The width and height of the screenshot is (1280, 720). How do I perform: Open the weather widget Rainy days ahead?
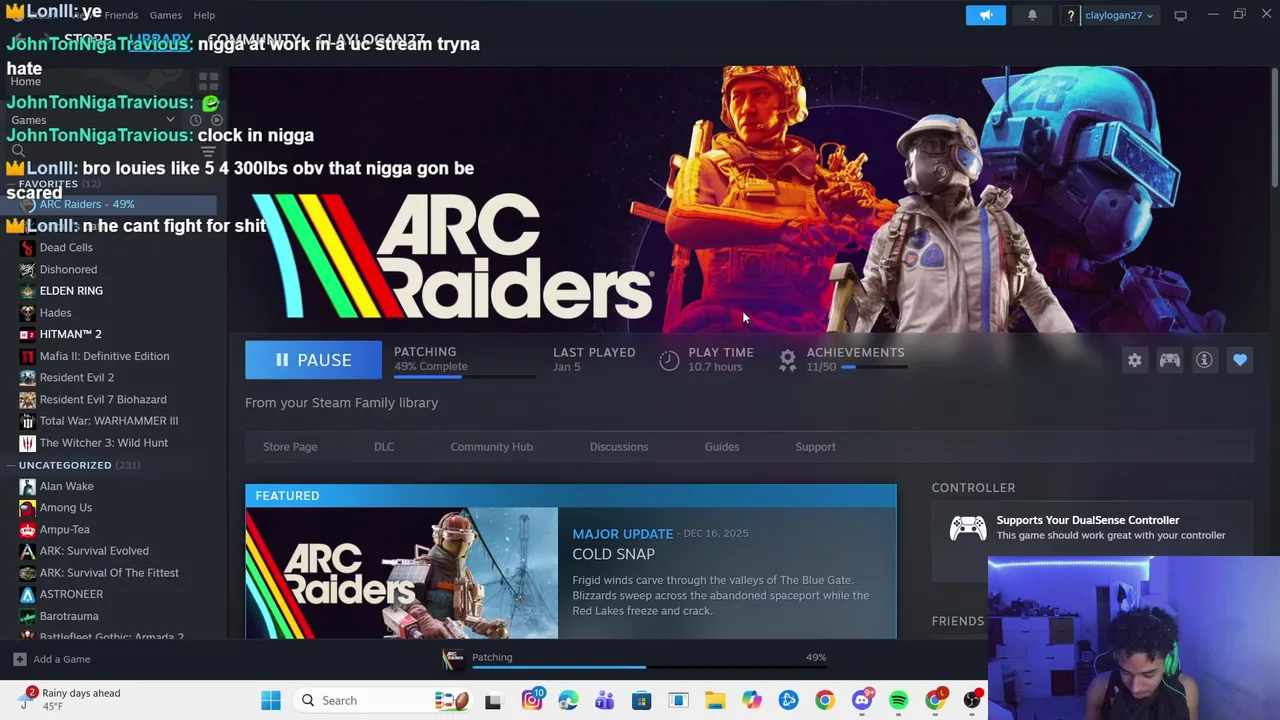68,699
